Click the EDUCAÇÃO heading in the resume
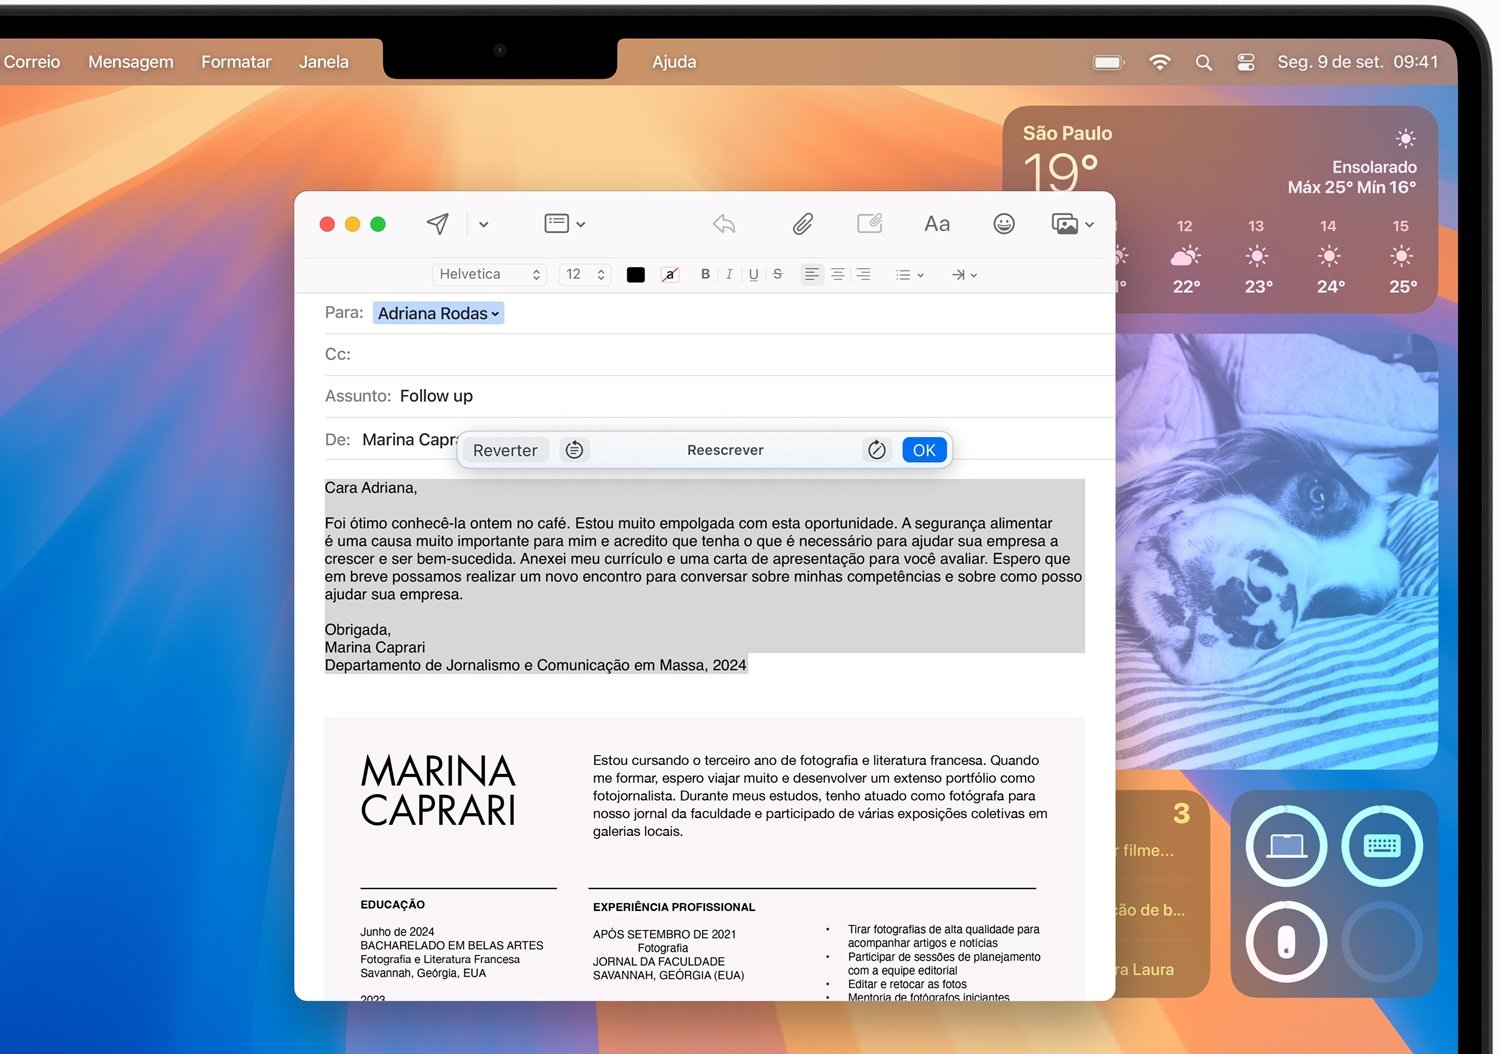This screenshot has height=1054, width=1500. click(392, 904)
